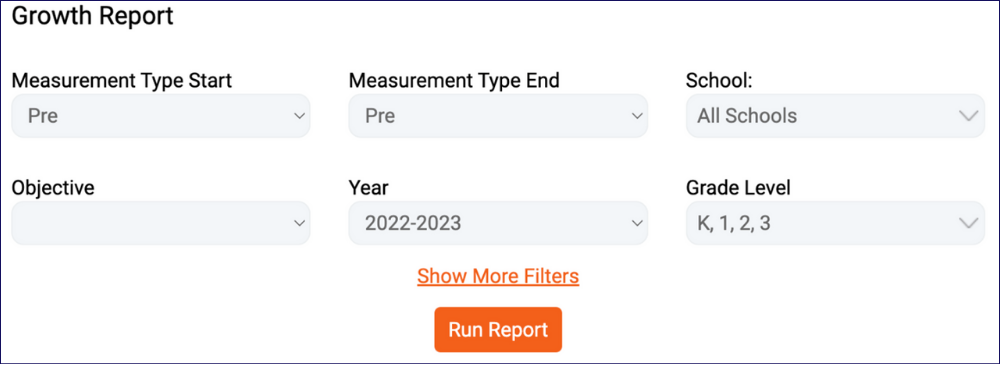
Task: Click the Measurement Type Start label
Action: (x=122, y=80)
